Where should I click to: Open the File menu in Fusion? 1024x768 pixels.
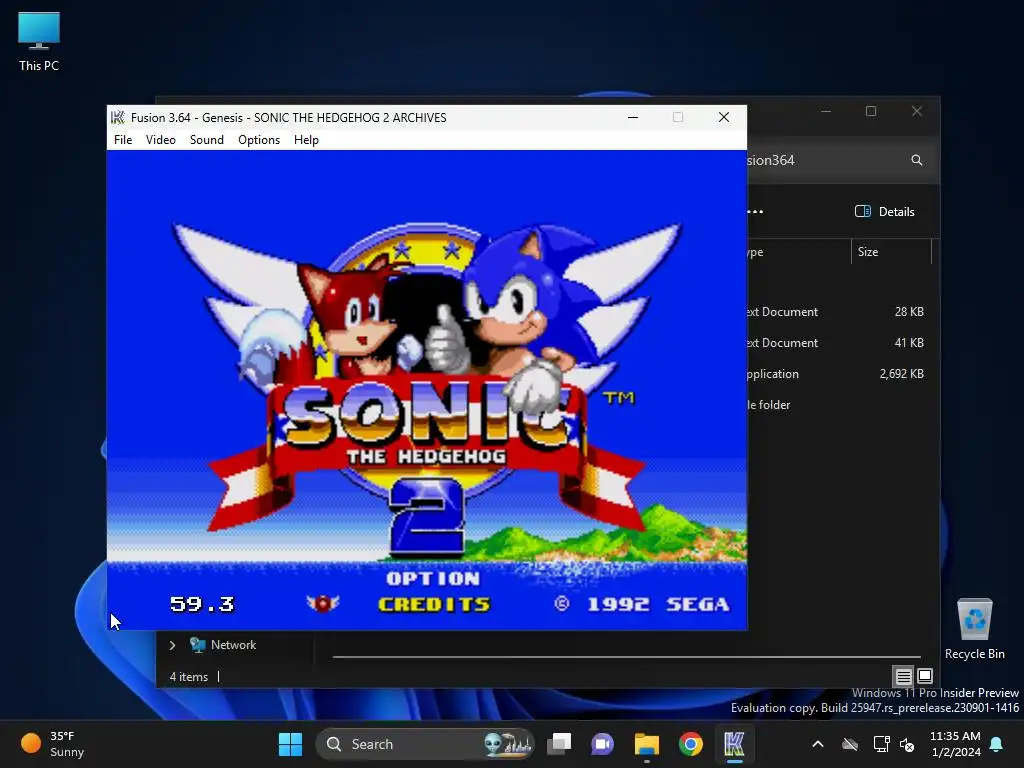[x=123, y=140]
